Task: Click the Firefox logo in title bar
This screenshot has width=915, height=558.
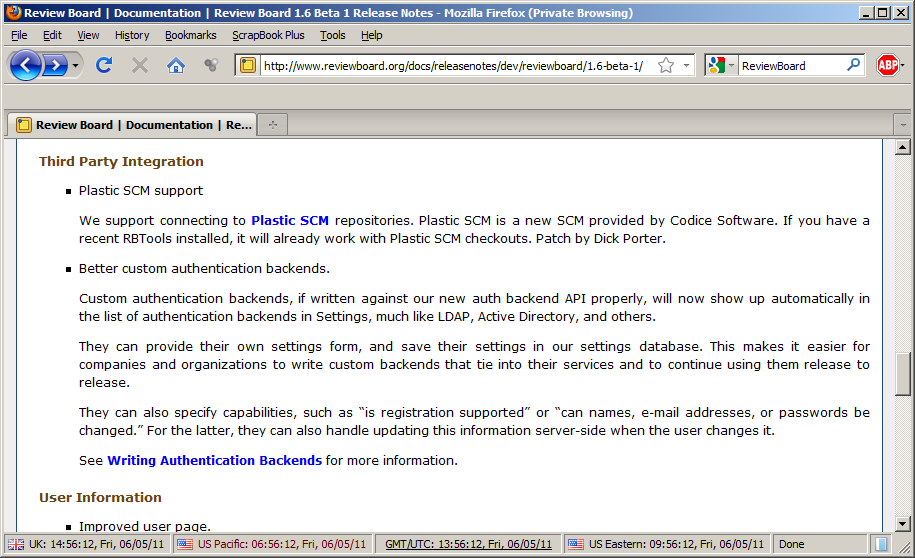Action: 13,12
